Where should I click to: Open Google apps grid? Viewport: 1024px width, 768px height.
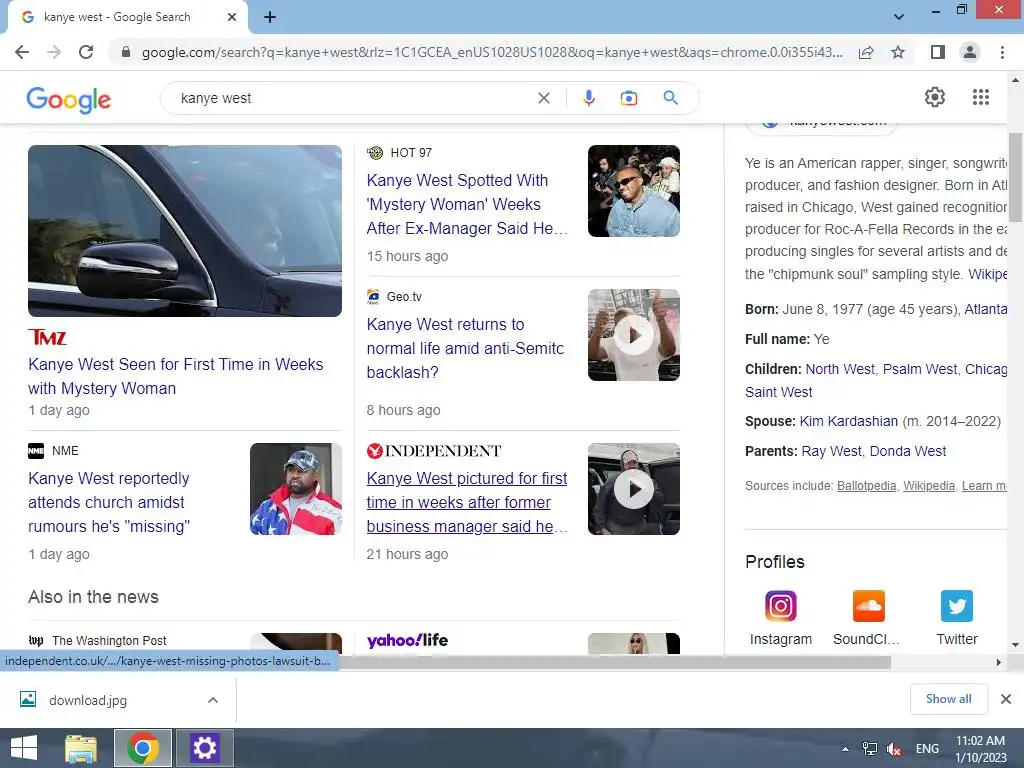(980, 97)
